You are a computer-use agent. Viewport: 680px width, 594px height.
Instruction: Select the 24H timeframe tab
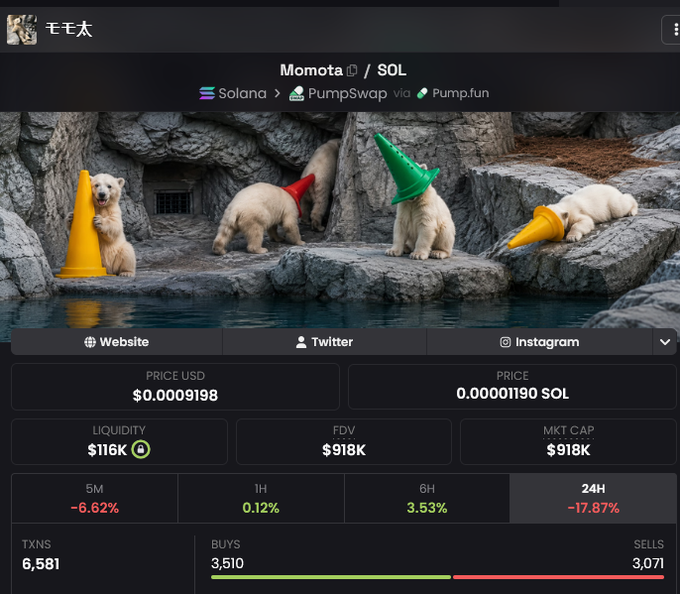tap(593, 498)
